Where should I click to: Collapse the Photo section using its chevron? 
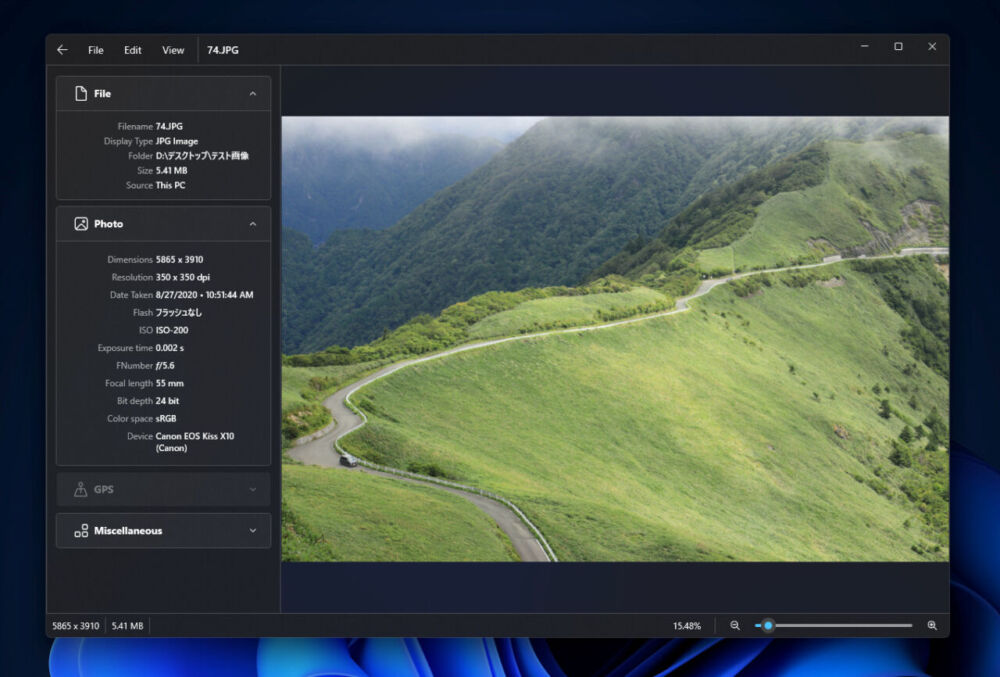coord(252,224)
